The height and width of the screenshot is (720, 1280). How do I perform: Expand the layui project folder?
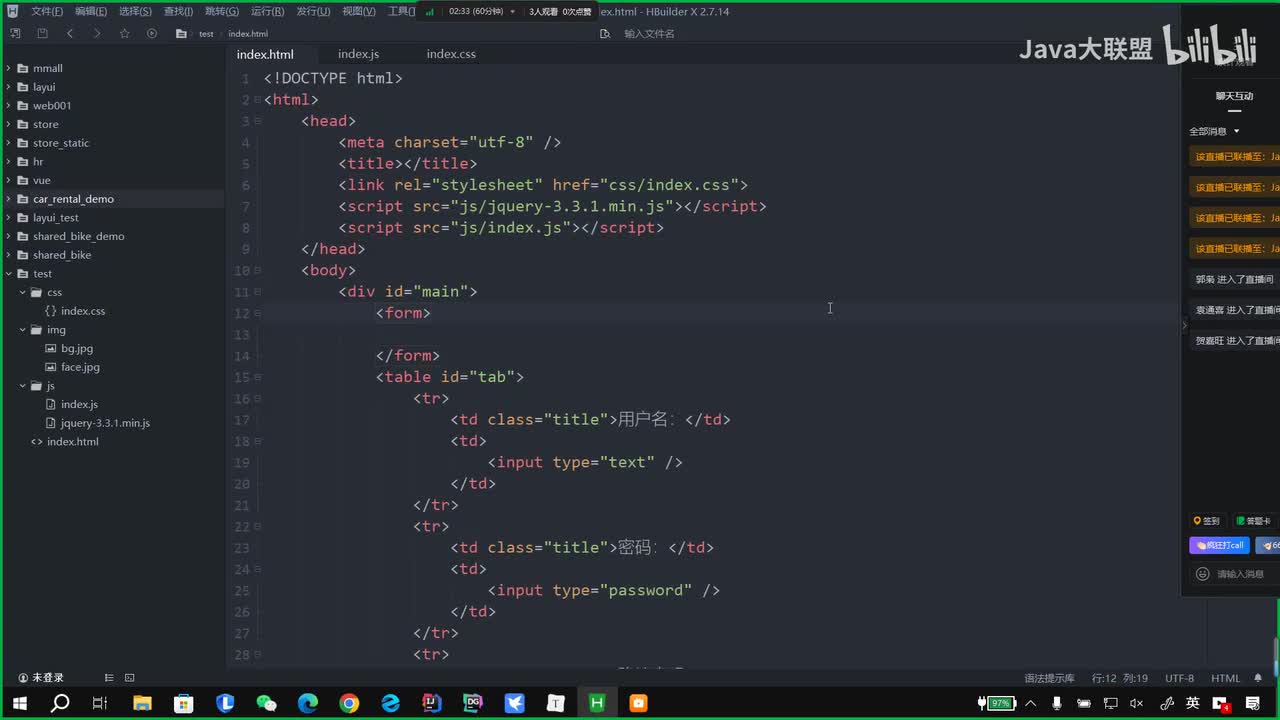(9, 87)
